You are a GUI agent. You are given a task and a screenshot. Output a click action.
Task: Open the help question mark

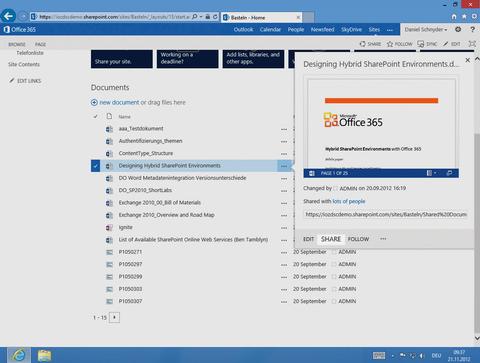[x=472, y=29]
